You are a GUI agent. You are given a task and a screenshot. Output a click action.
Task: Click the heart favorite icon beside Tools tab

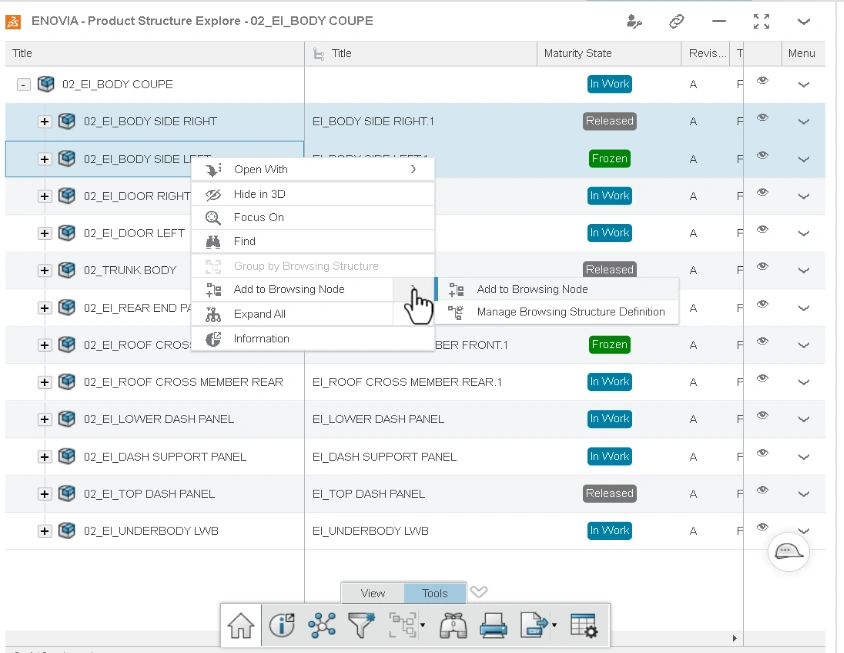click(479, 592)
